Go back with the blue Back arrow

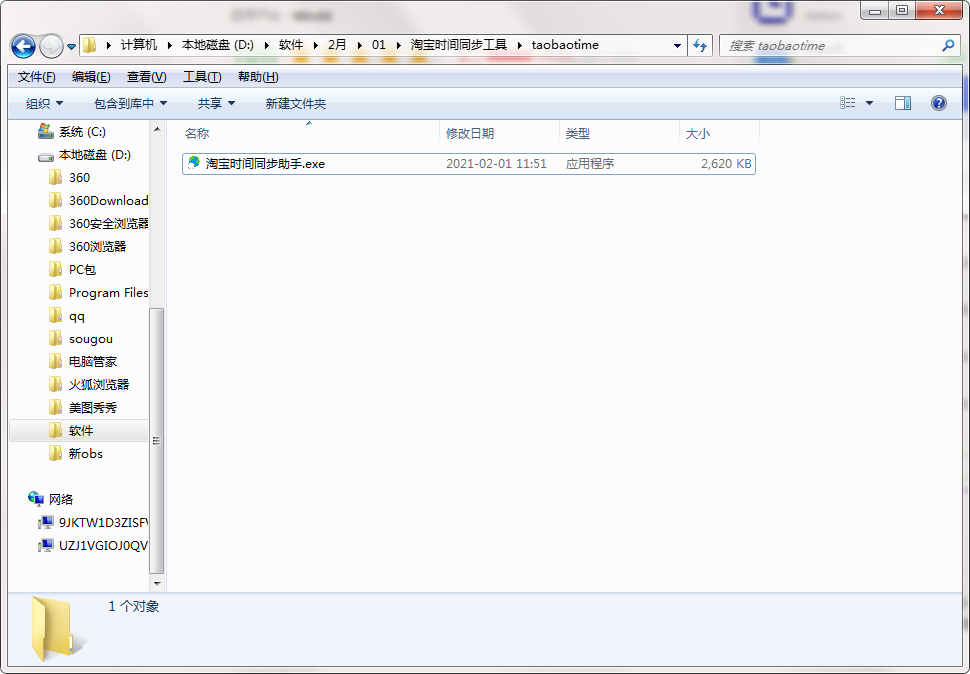pyautogui.click(x=24, y=46)
